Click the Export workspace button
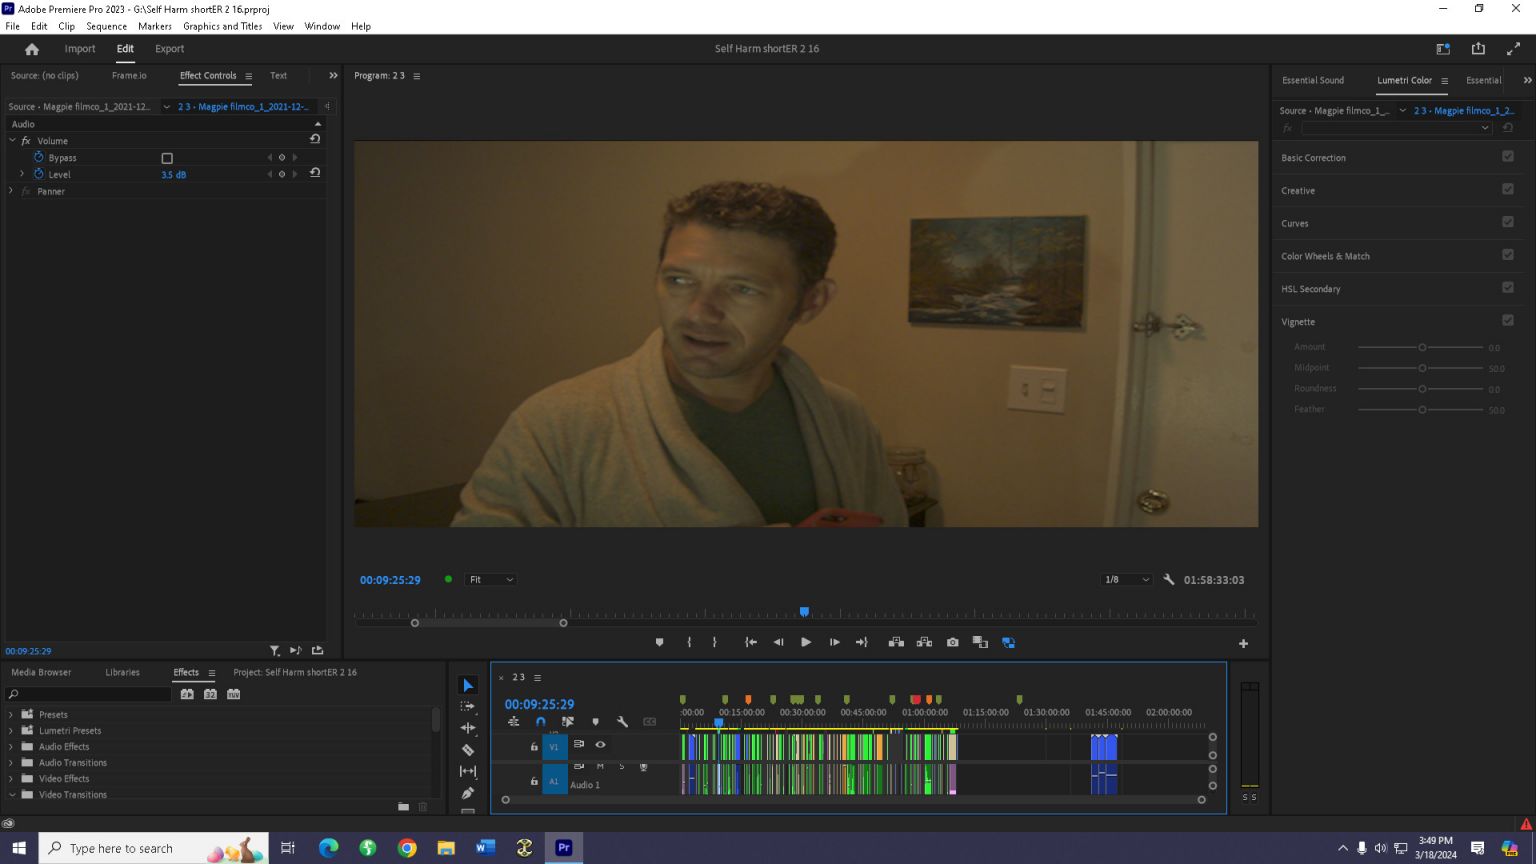Image resolution: width=1536 pixels, height=864 pixels. coord(169,49)
